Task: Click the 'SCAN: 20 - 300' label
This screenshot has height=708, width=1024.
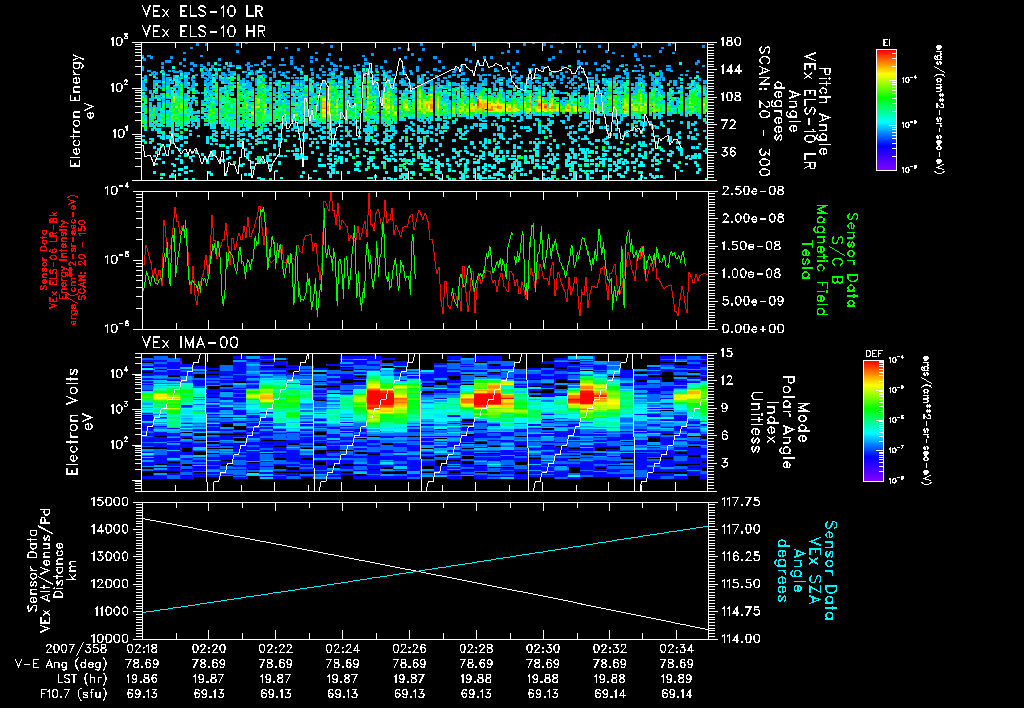Action: coord(763,111)
